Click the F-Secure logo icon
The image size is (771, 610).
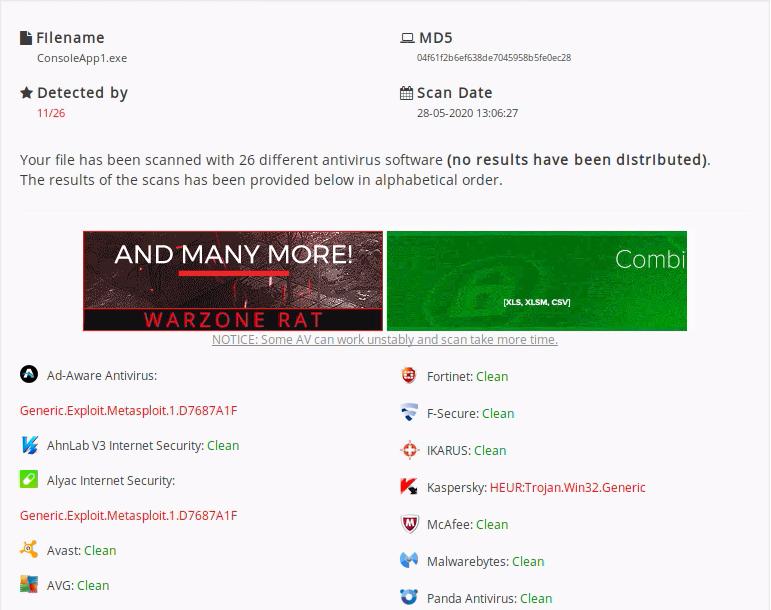point(409,412)
